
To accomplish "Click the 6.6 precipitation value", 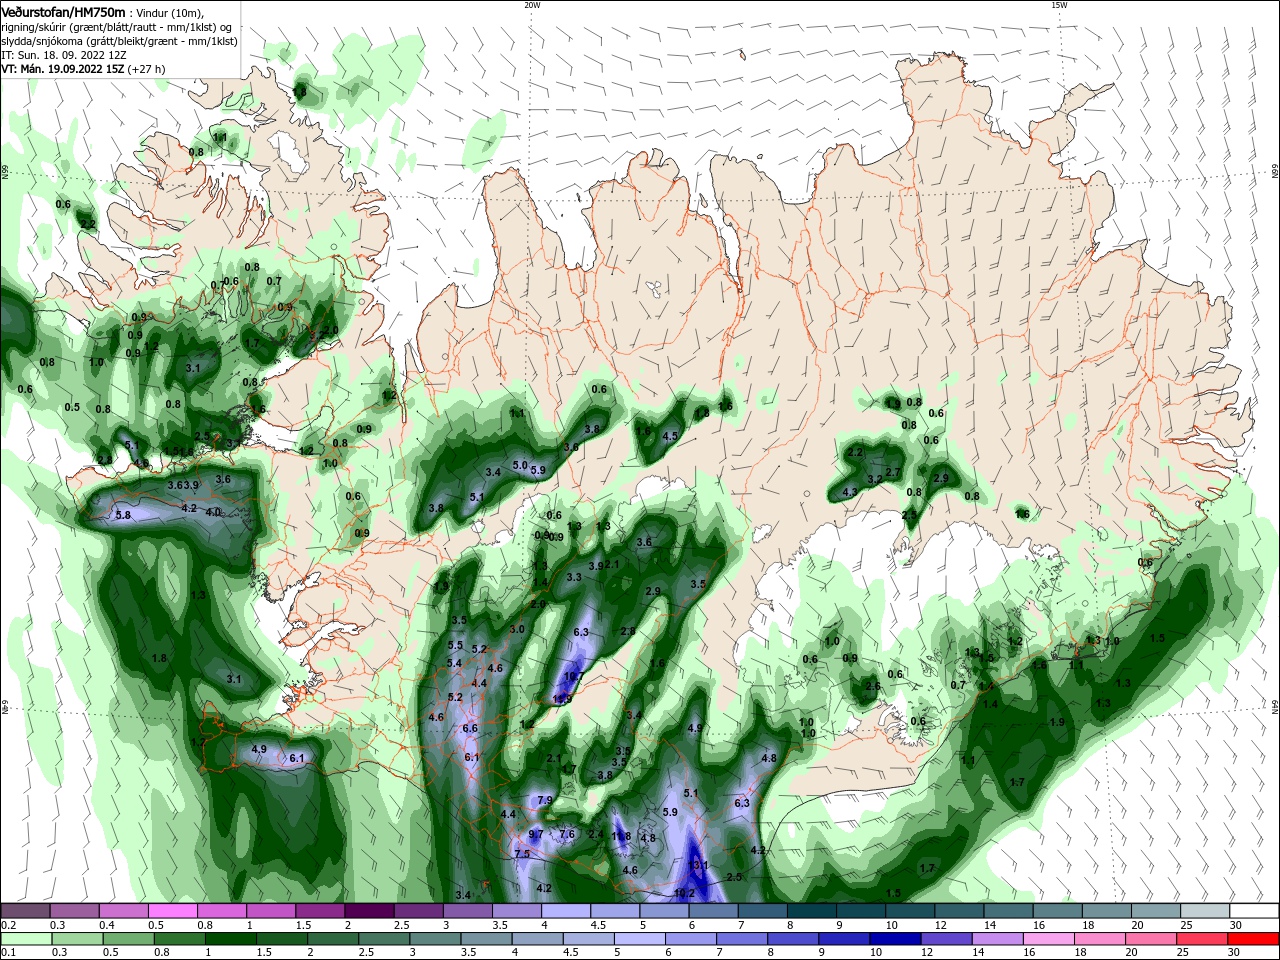I will (470, 728).
